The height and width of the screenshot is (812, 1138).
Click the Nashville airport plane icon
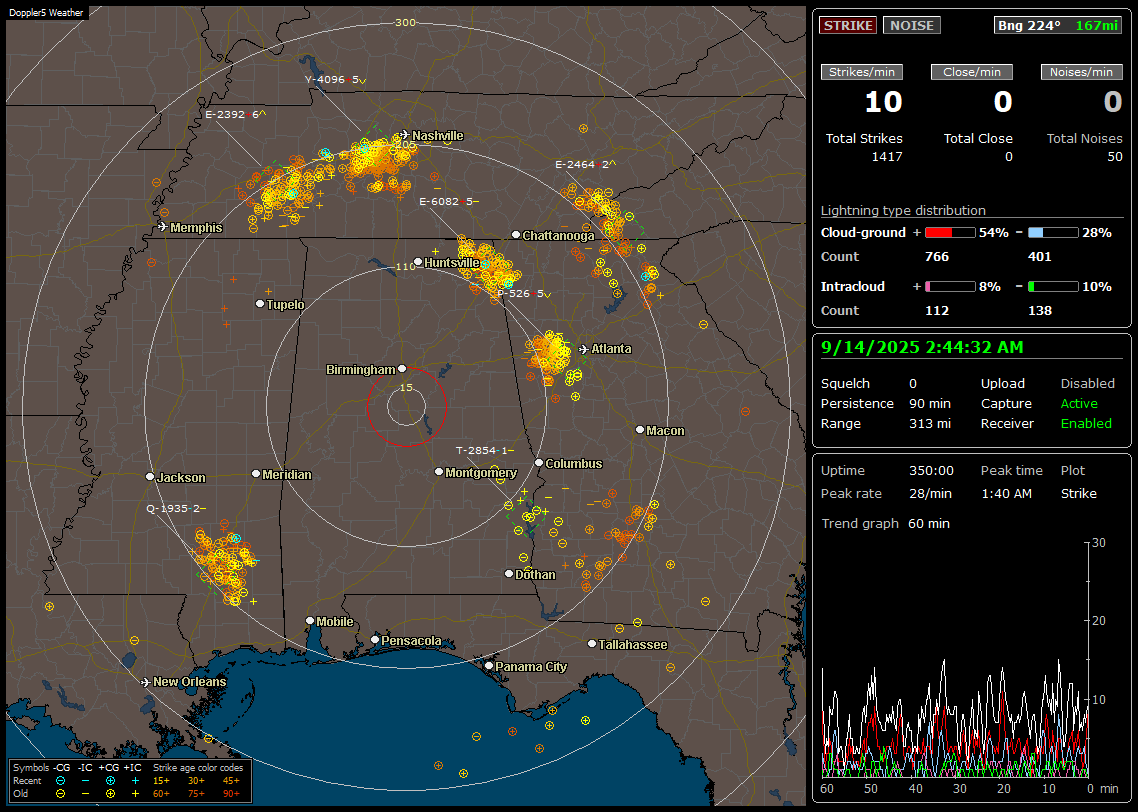[x=404, y=135]
